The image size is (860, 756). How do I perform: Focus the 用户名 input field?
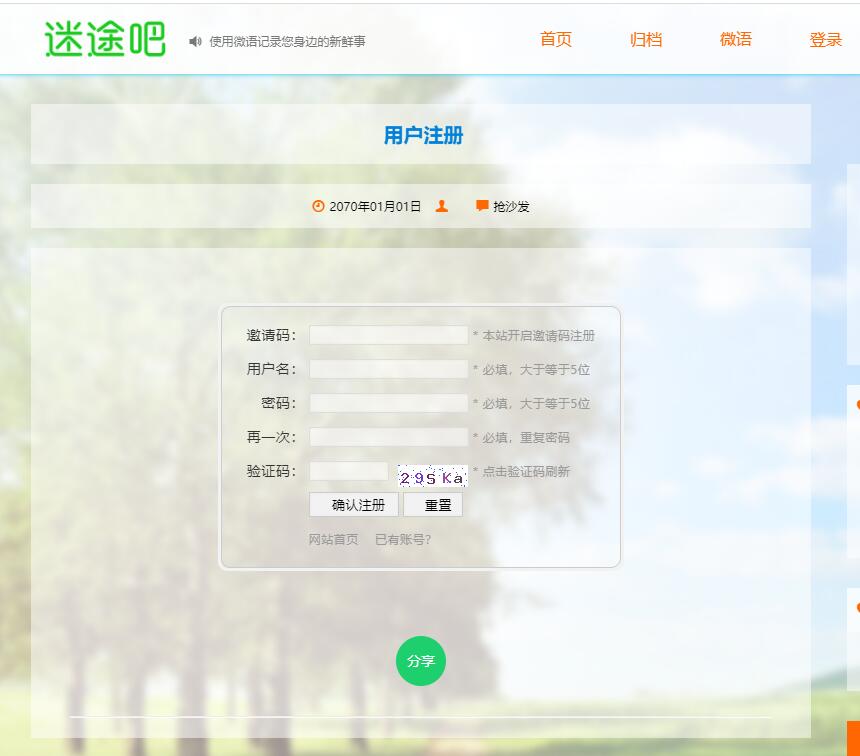(x=388, y=369)
